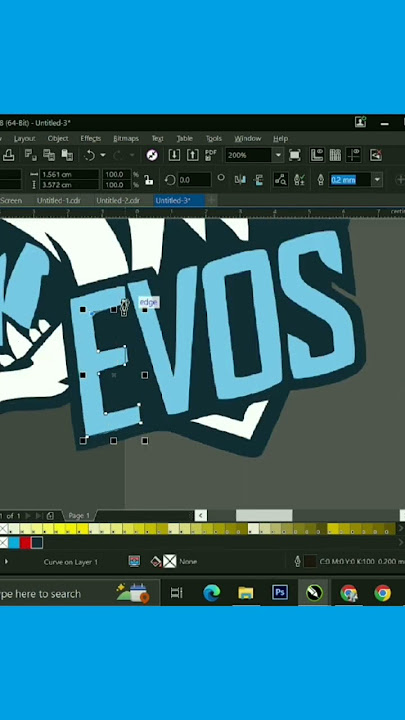Click the Export icon
The image size is (405, 720).
click(192, 155)
